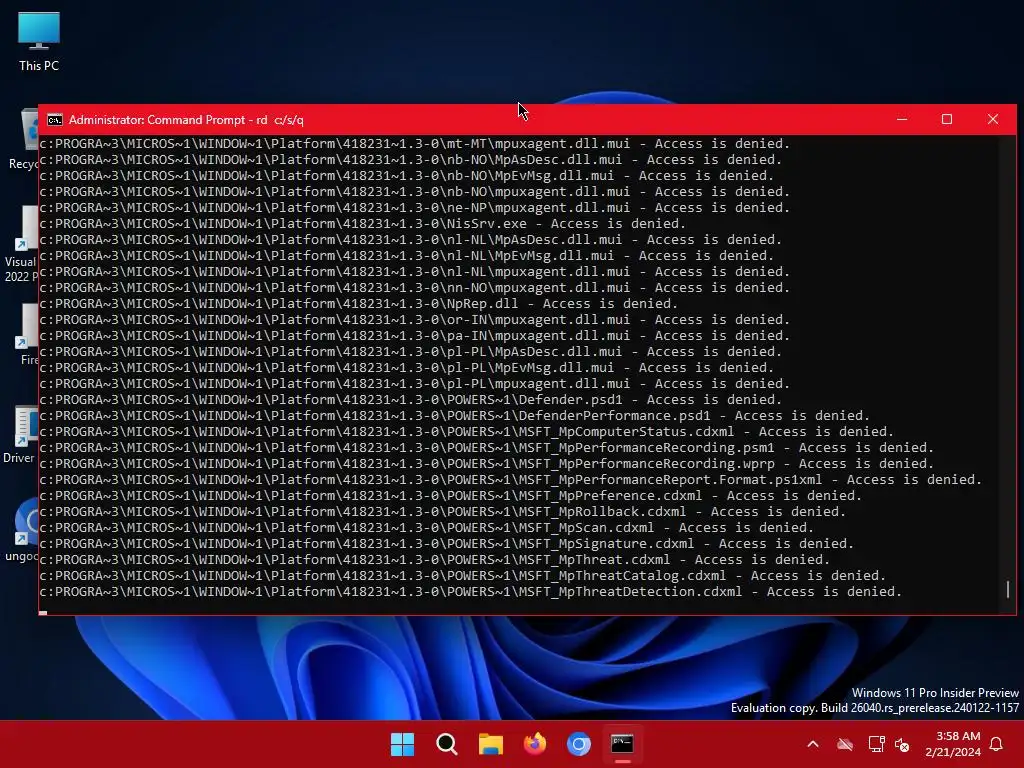The image size is (1024, 768).
Task: Click the nn-NO mpuxagent.dll.mui line
Action: point(415,287)
